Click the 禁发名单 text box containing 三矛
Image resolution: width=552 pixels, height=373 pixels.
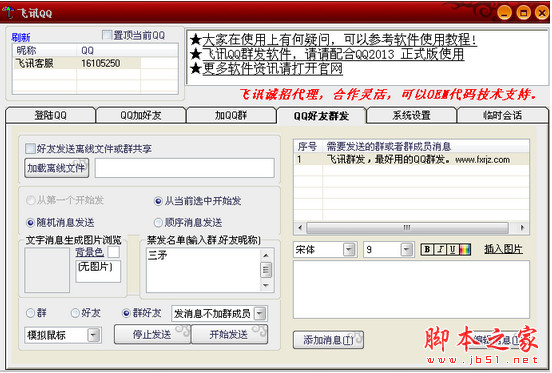click(203, 270)
